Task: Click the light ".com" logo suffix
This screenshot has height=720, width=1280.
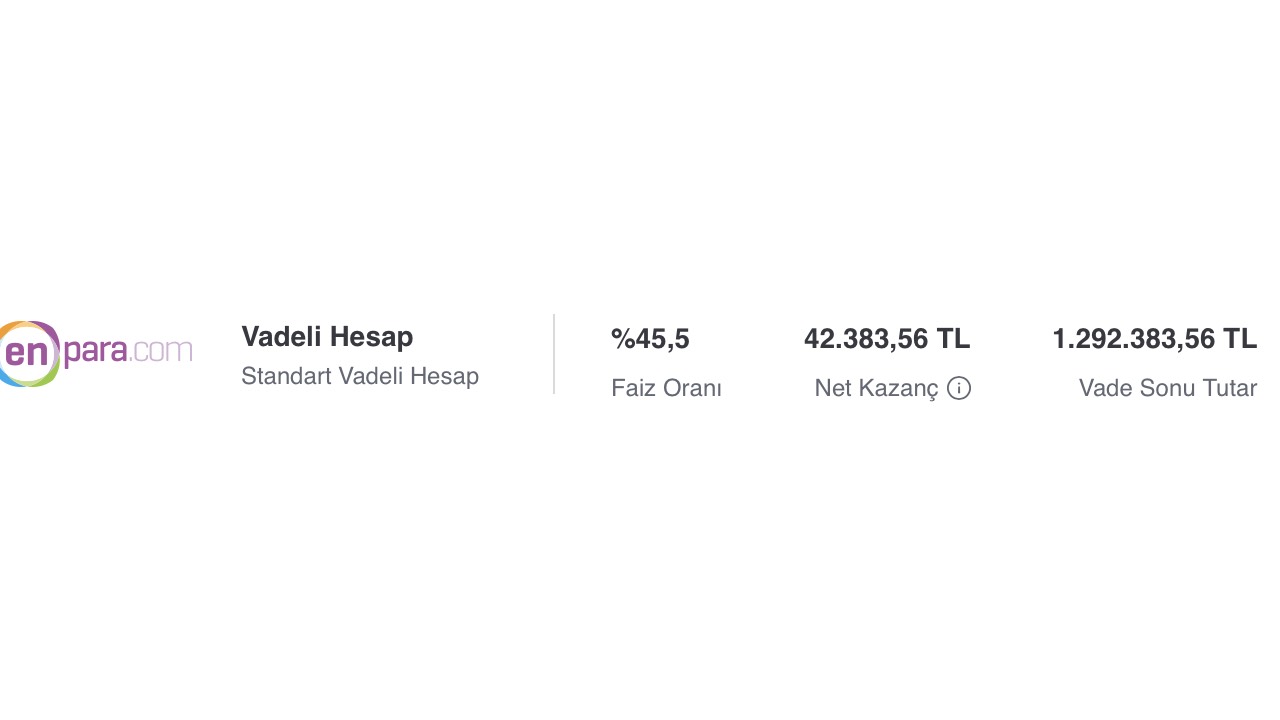Action: tap(161, 350)
